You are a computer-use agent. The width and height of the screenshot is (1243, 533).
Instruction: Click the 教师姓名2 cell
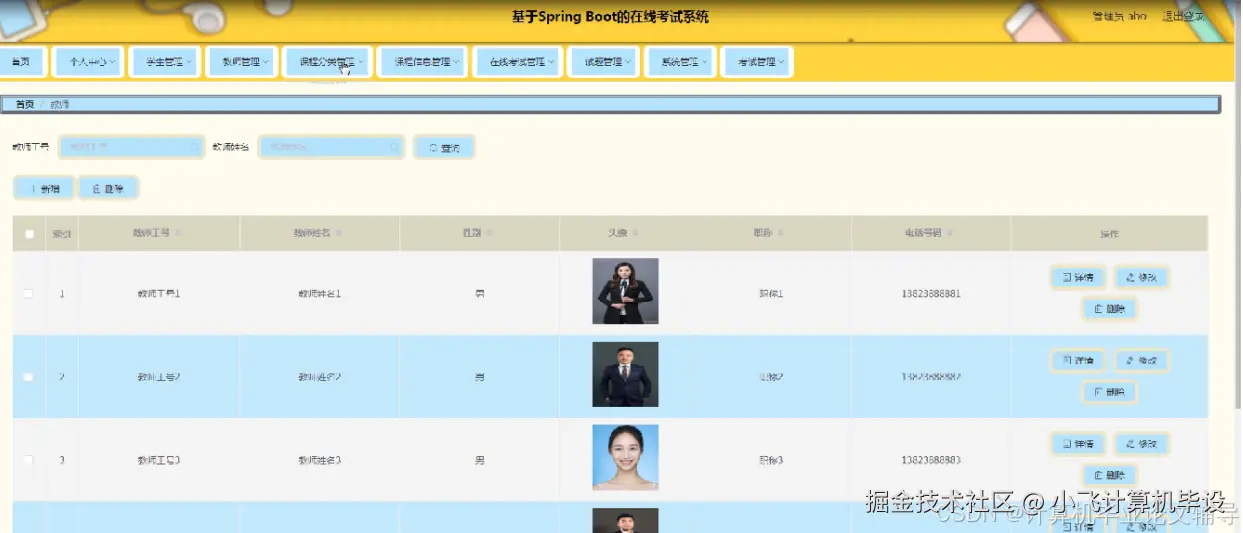[319, 377]
